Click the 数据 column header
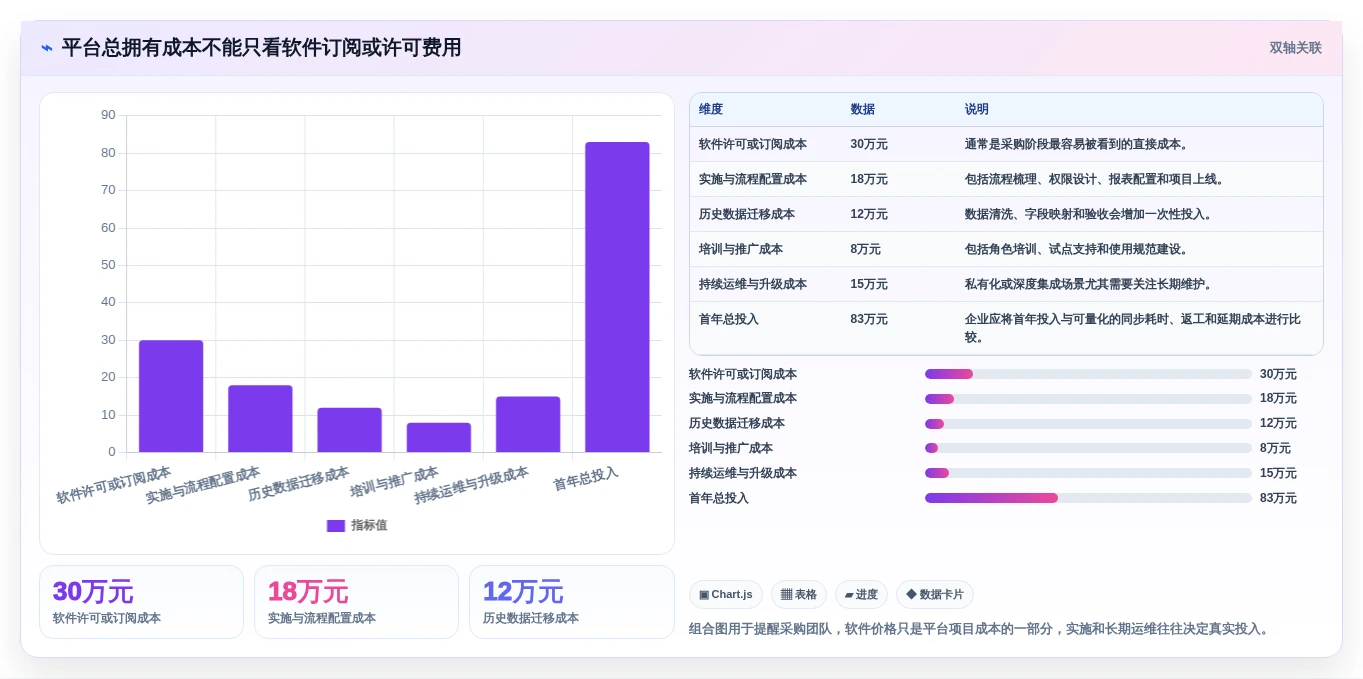The width and height of the screenshot is (1363, 679). (863, 109)
